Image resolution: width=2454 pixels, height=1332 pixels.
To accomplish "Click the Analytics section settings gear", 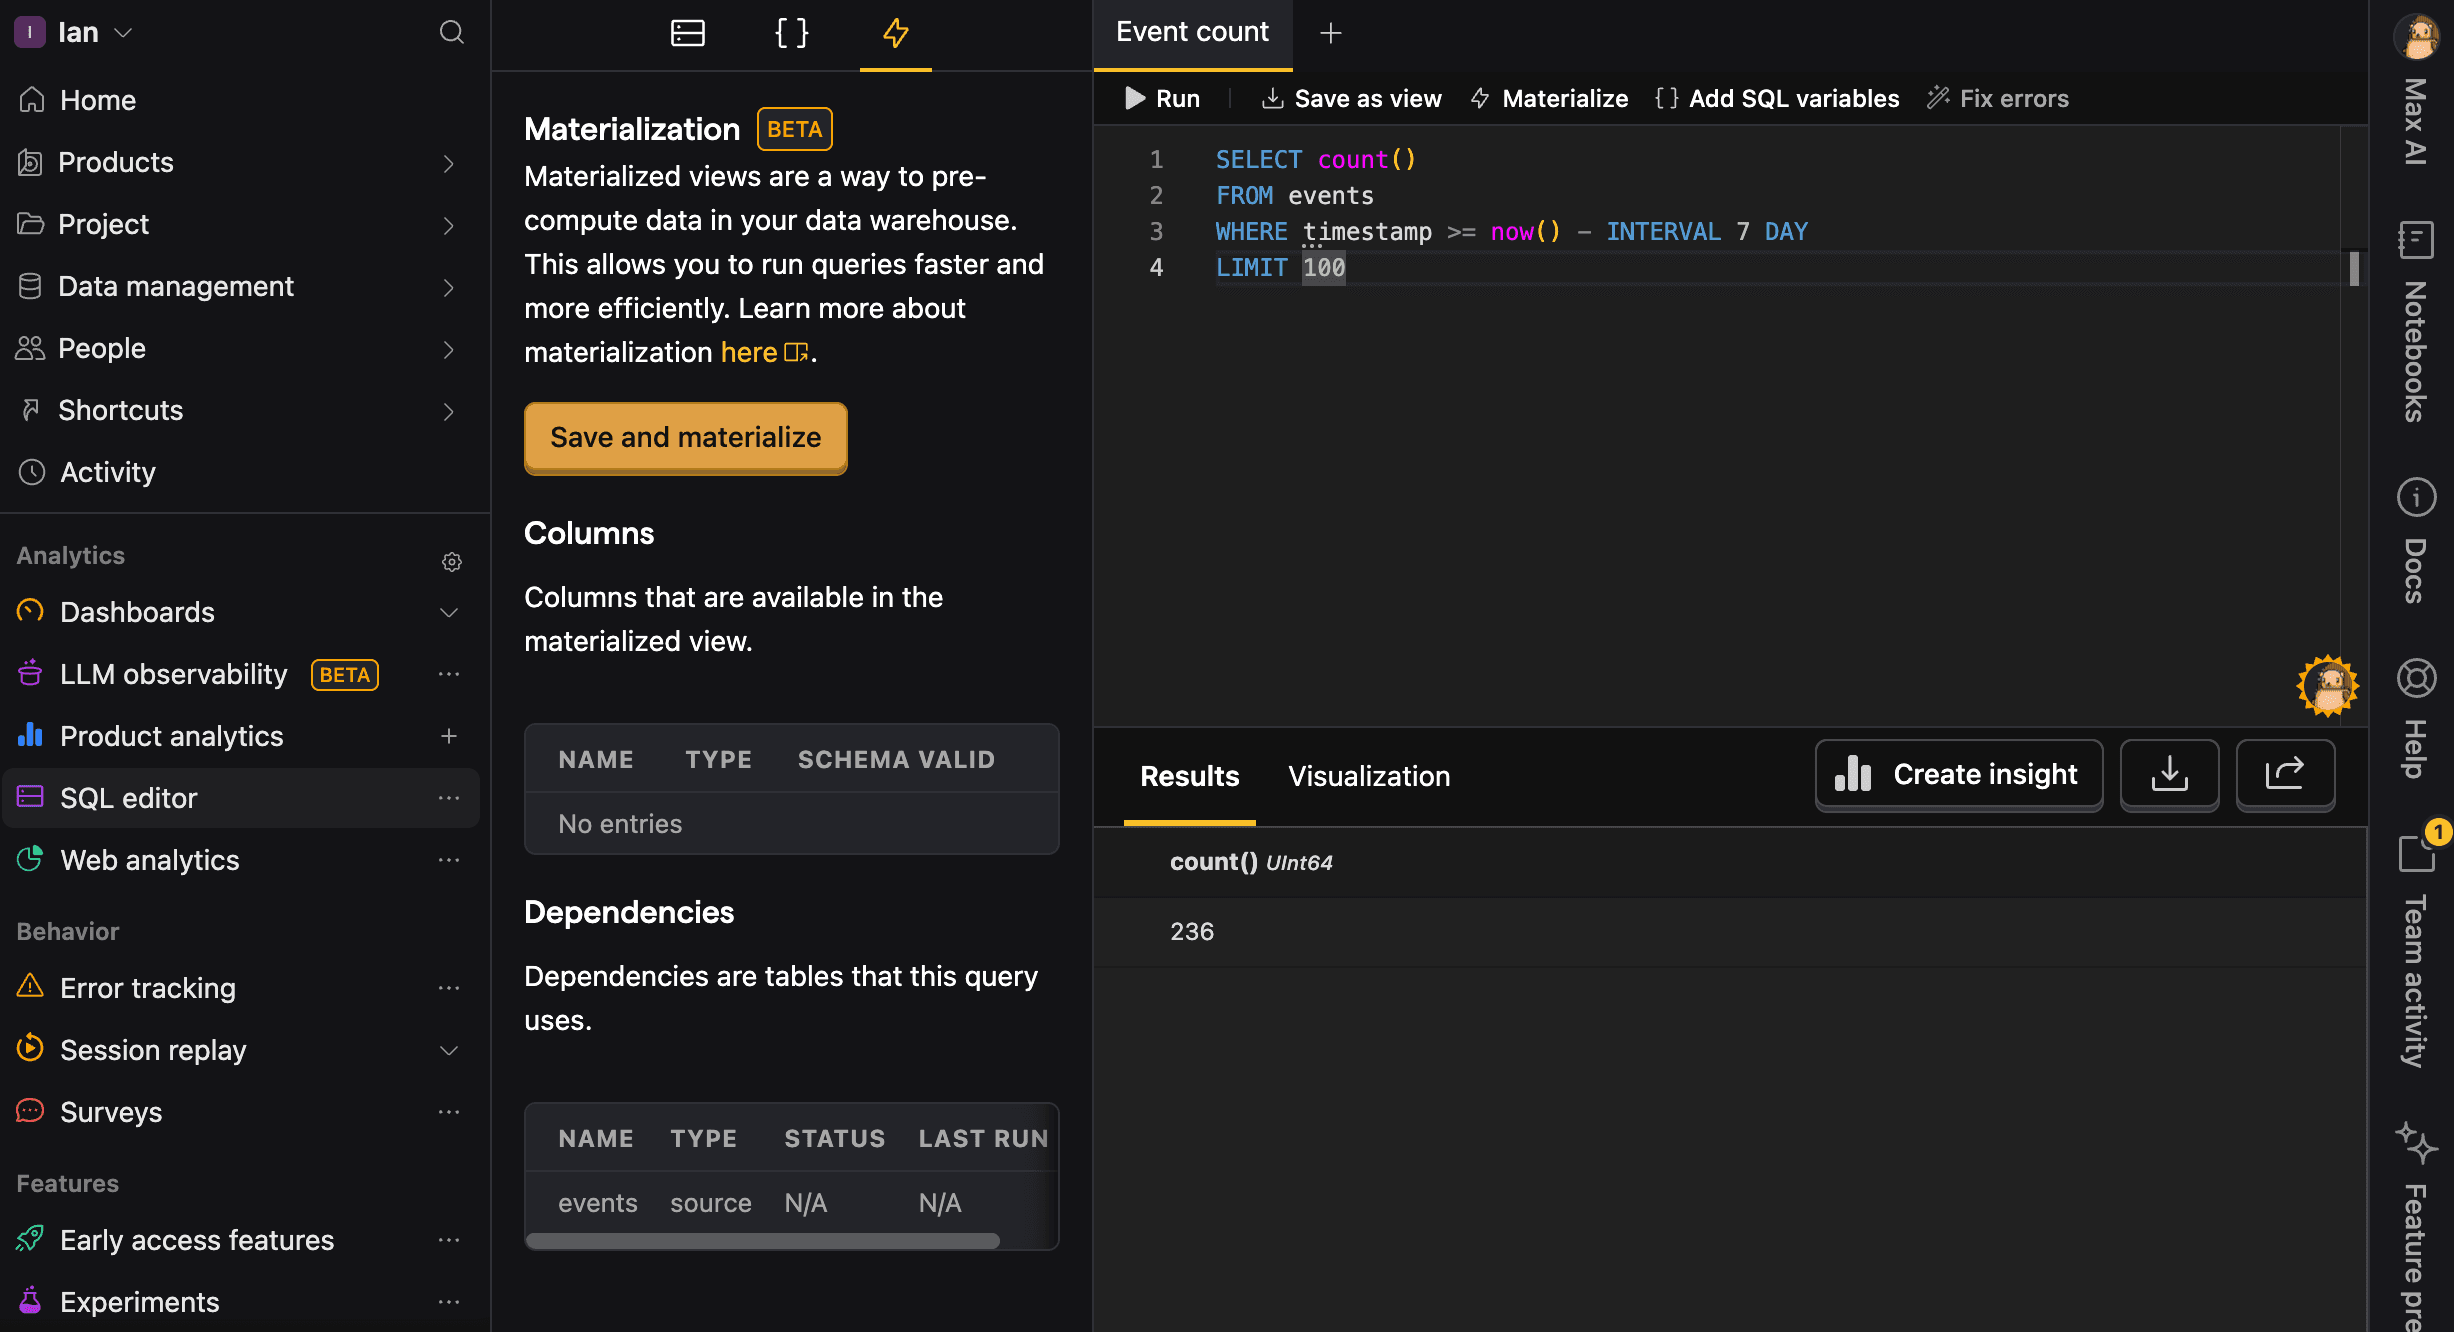I will point(451,562).
